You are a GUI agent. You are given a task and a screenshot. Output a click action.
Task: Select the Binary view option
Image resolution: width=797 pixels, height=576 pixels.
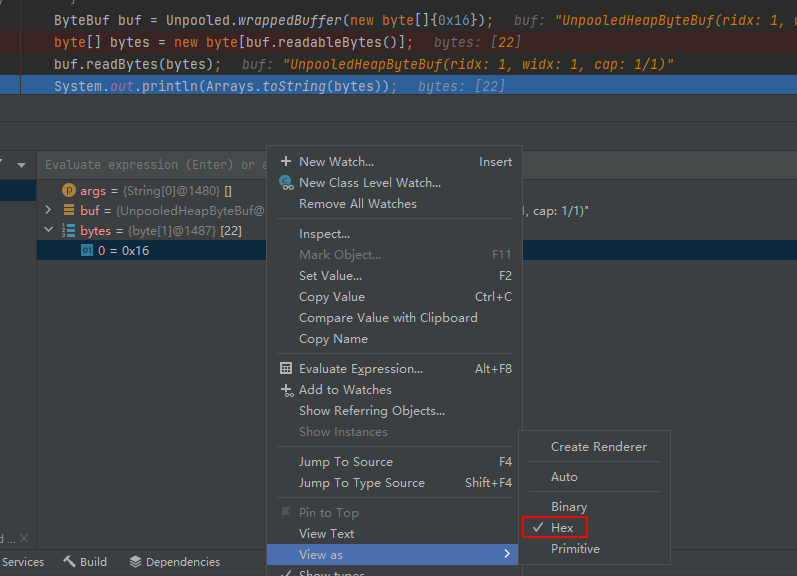(x=569, y=506)
